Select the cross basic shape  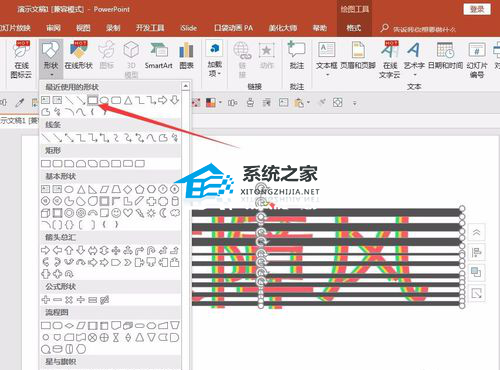click(x=151, y=201)
